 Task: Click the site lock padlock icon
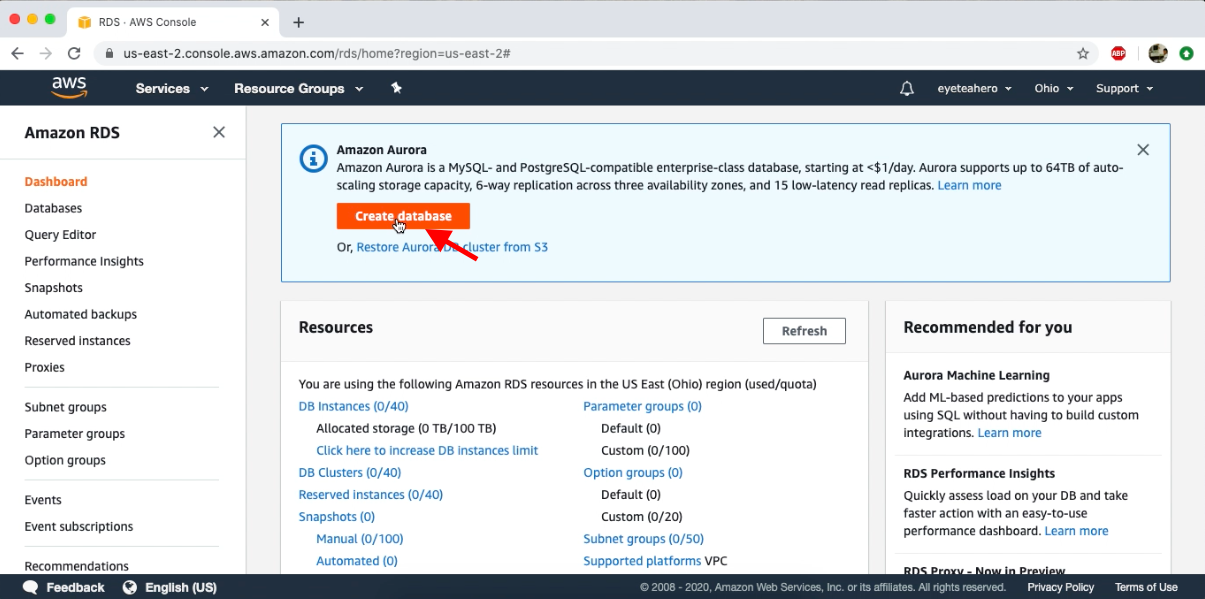point(108,53)
